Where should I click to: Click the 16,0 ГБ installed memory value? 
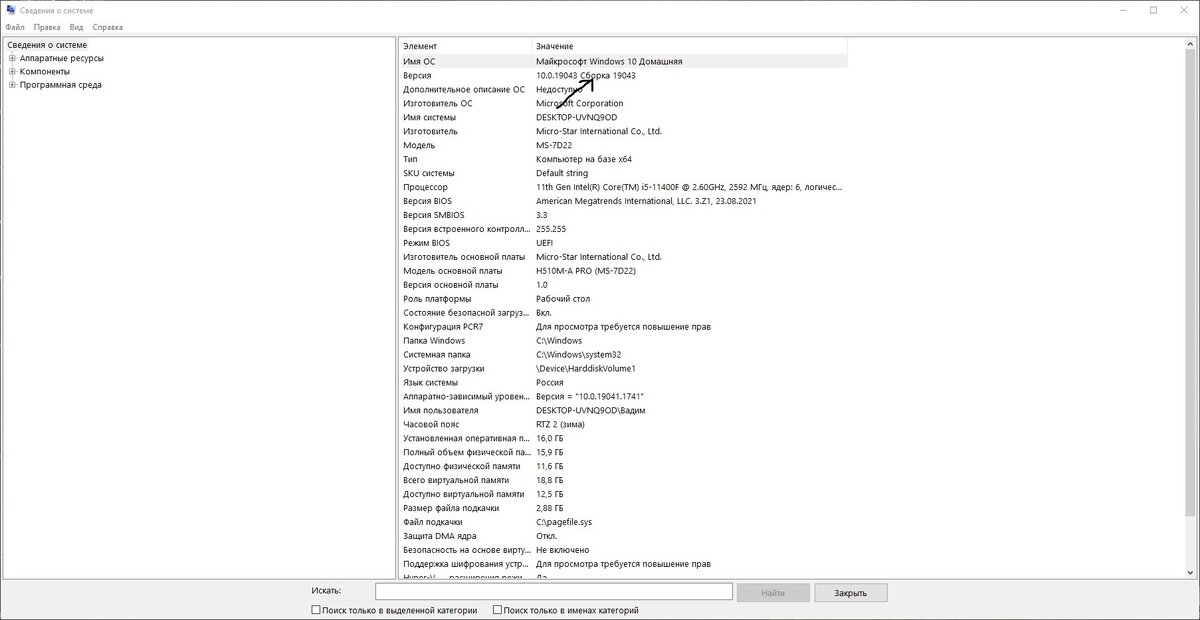tap(550, 439)
